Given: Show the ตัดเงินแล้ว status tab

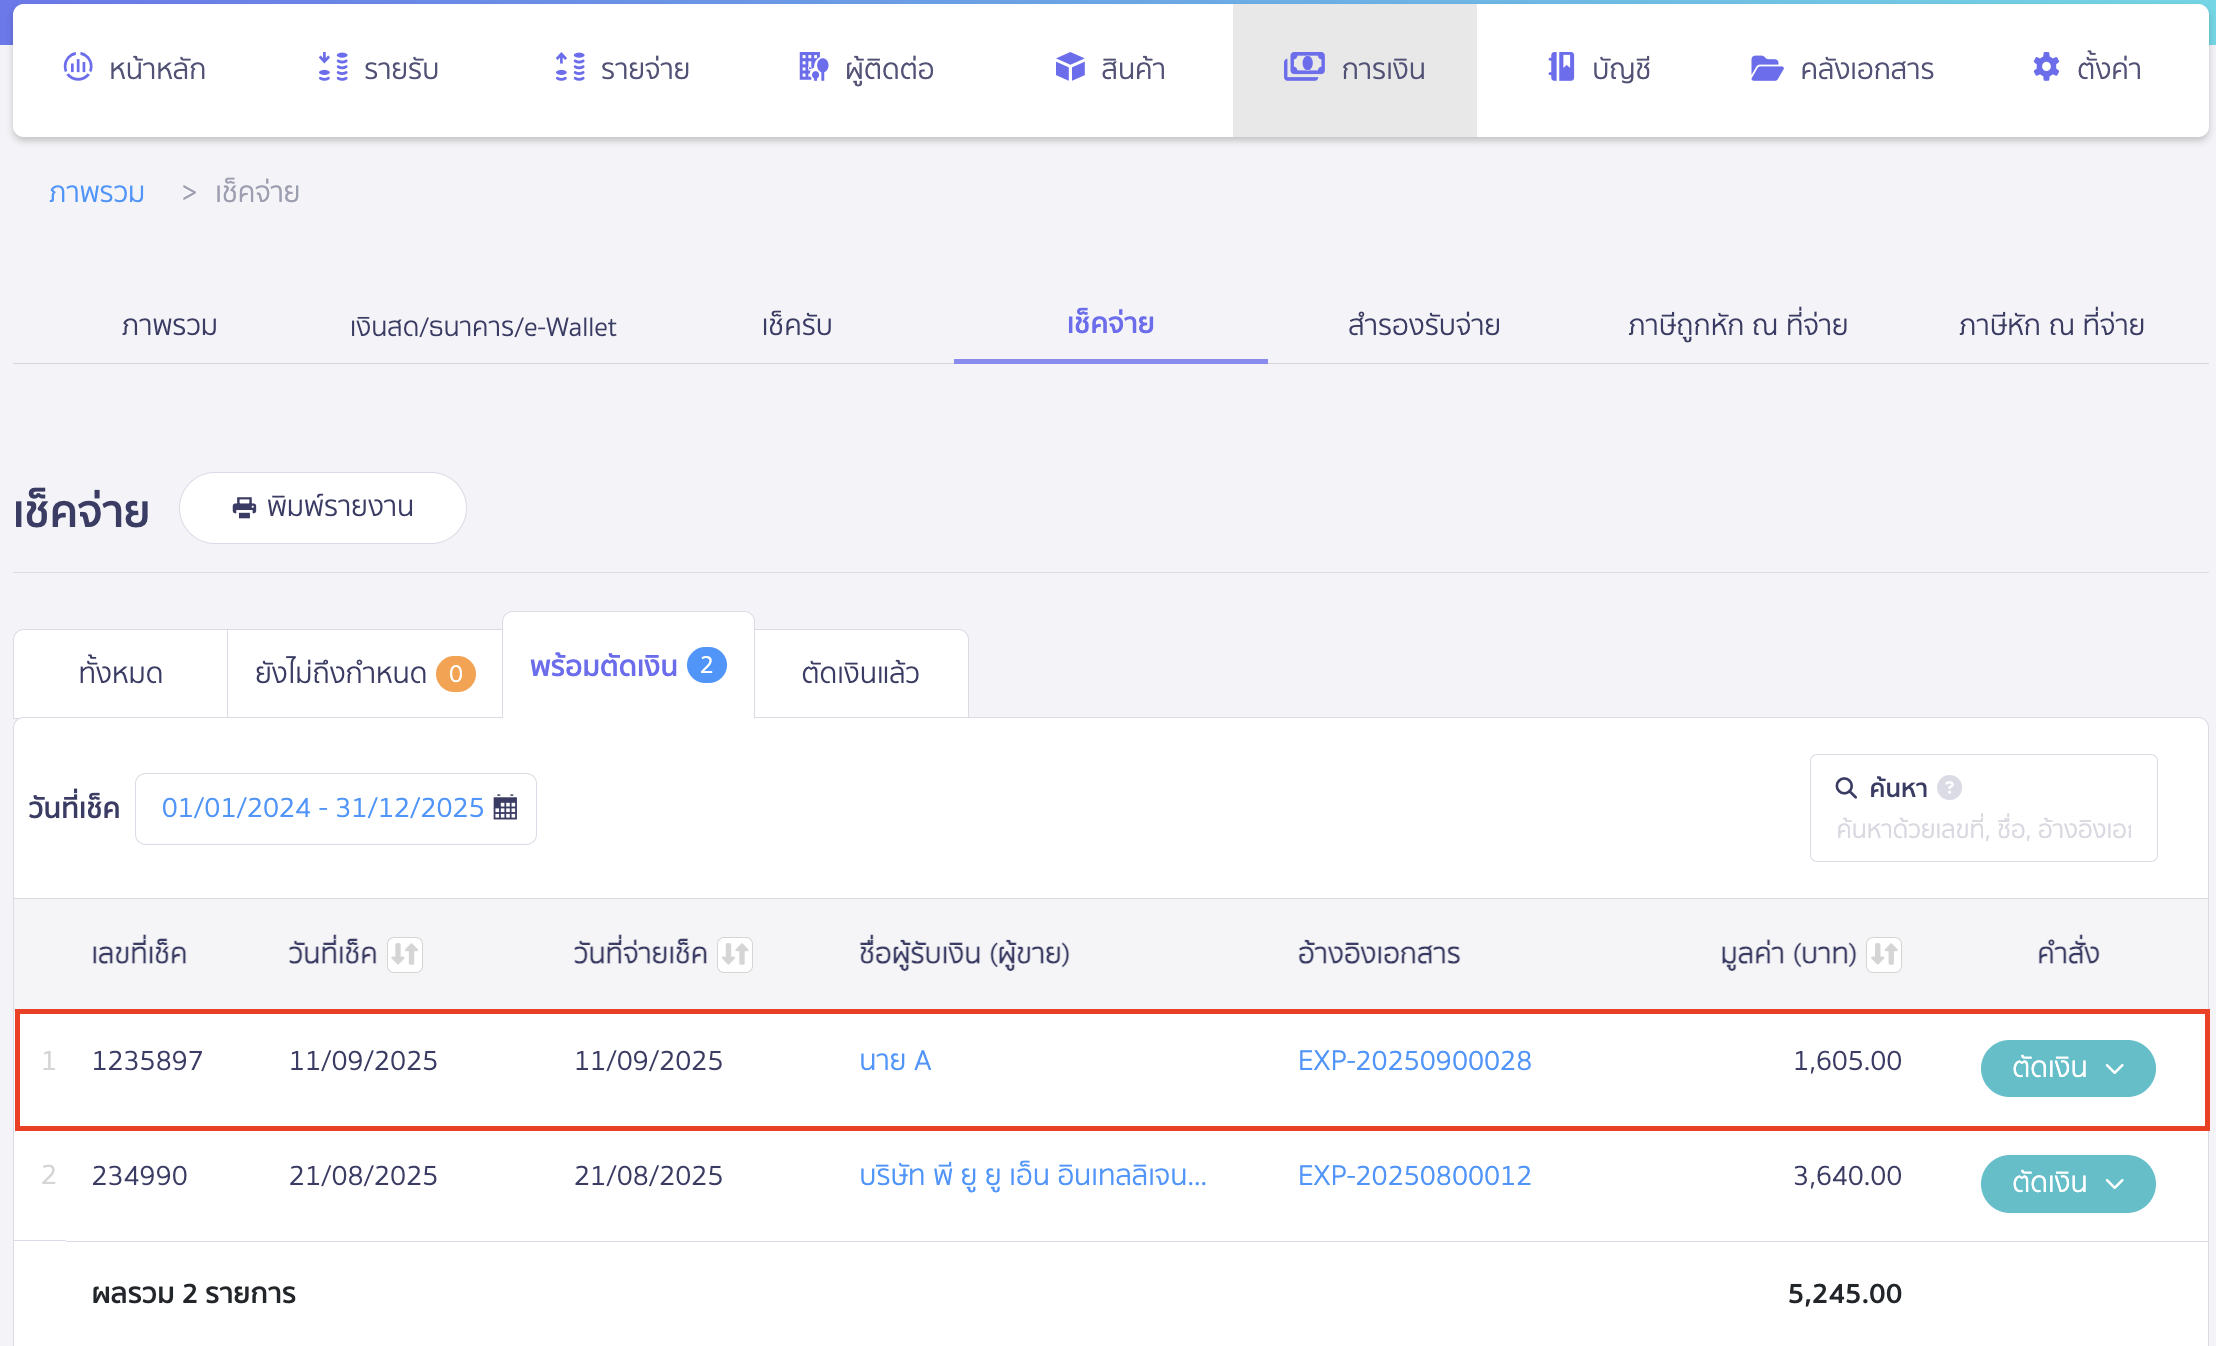Looking at the screenshot, I should [861, 673].
